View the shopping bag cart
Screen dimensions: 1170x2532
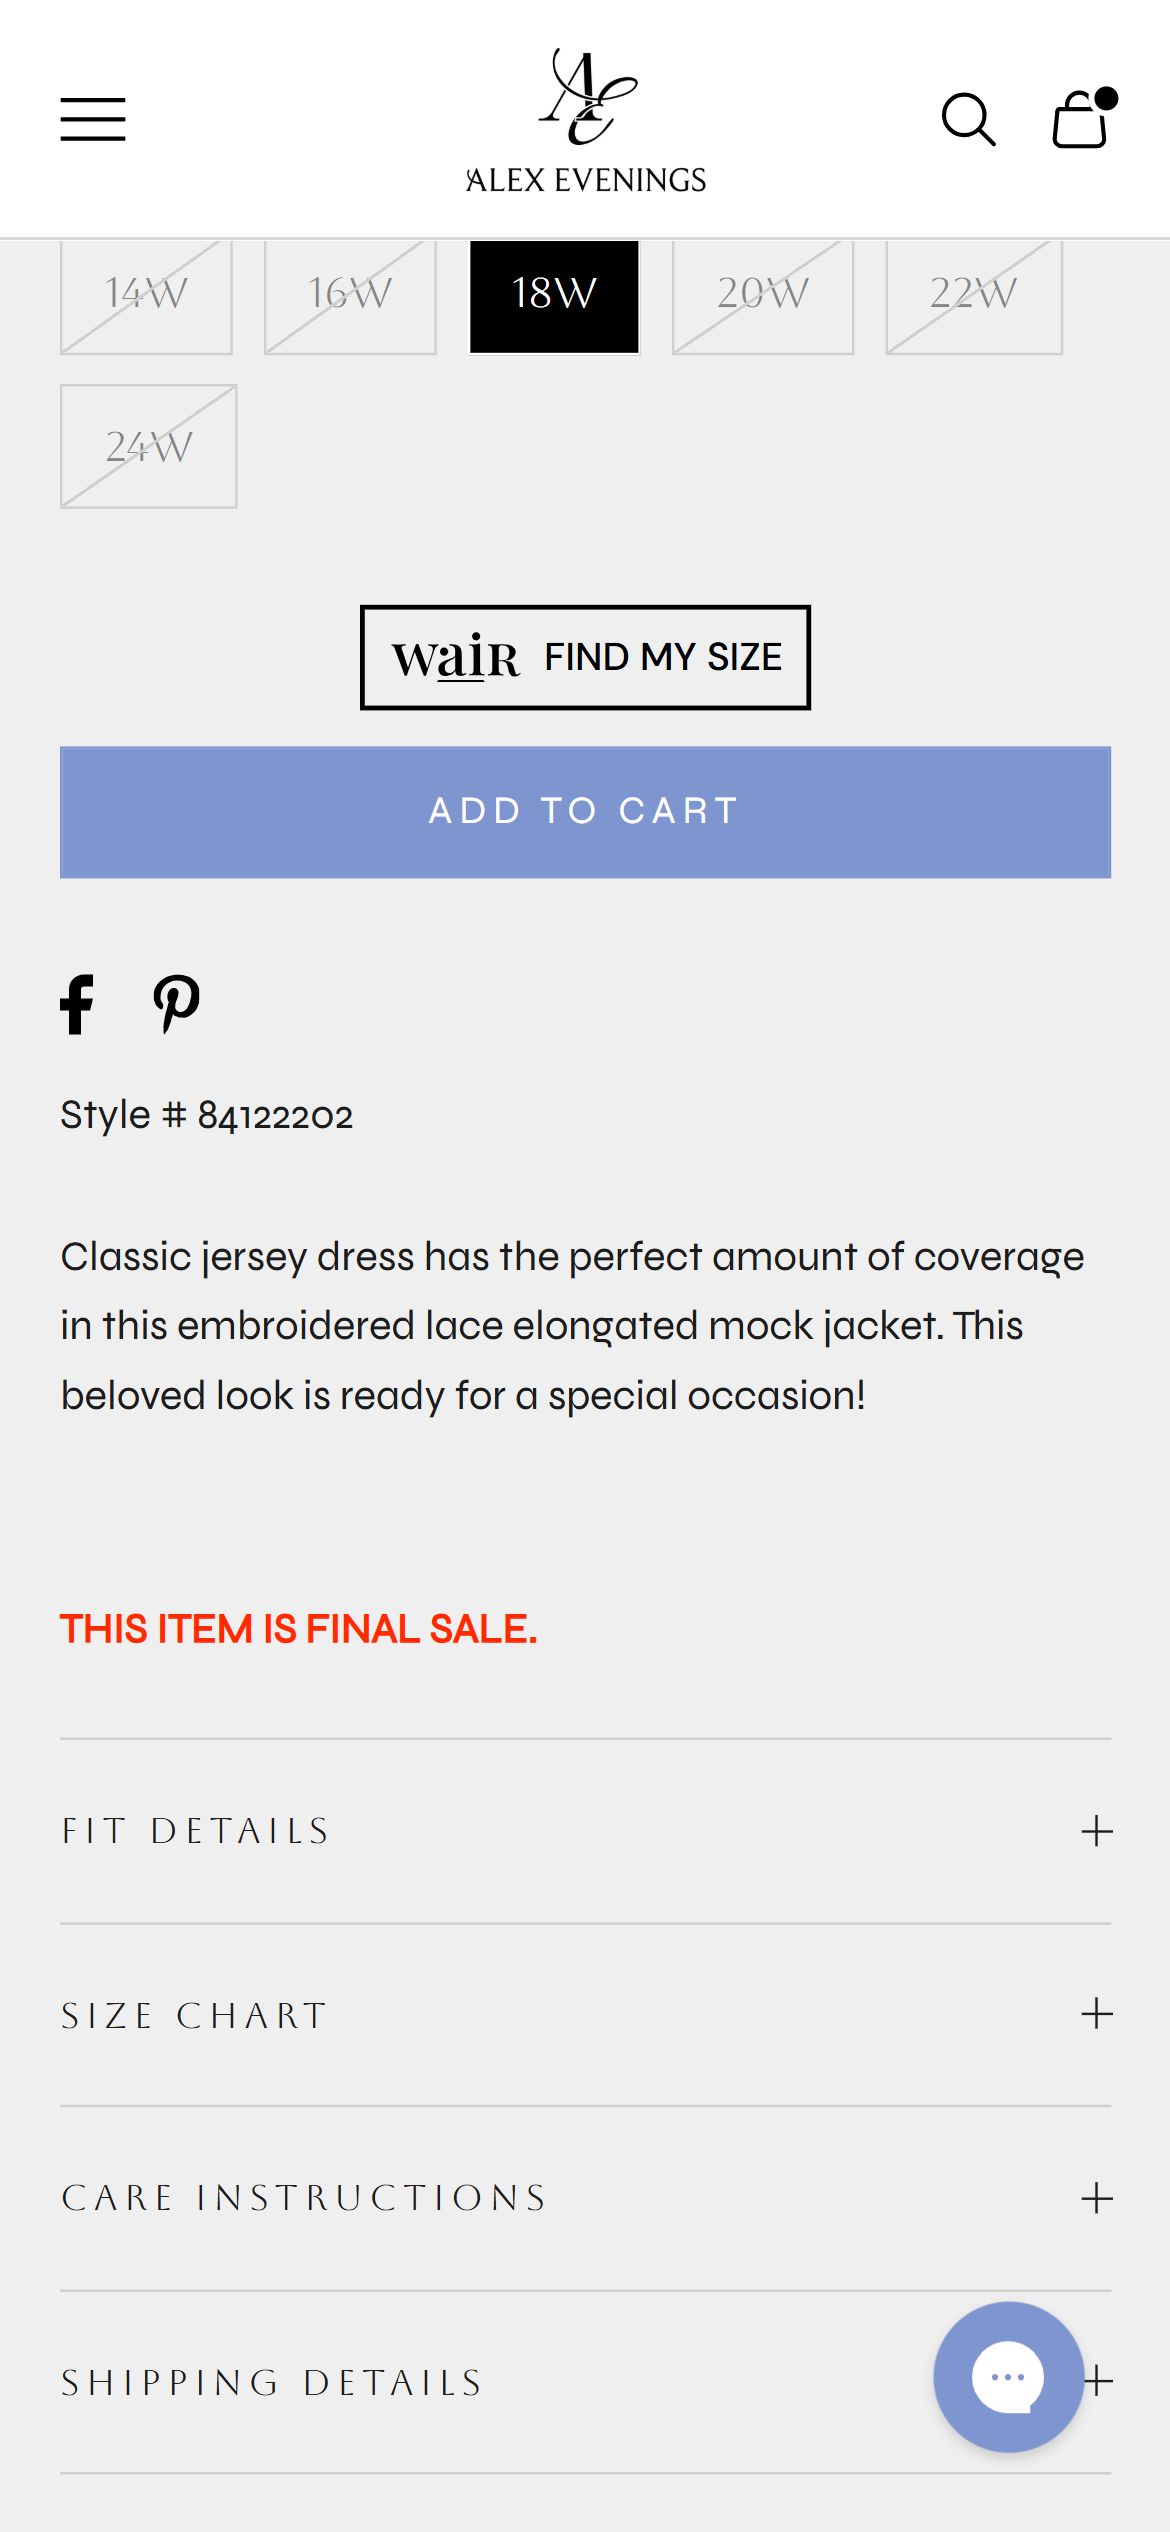1083,118
